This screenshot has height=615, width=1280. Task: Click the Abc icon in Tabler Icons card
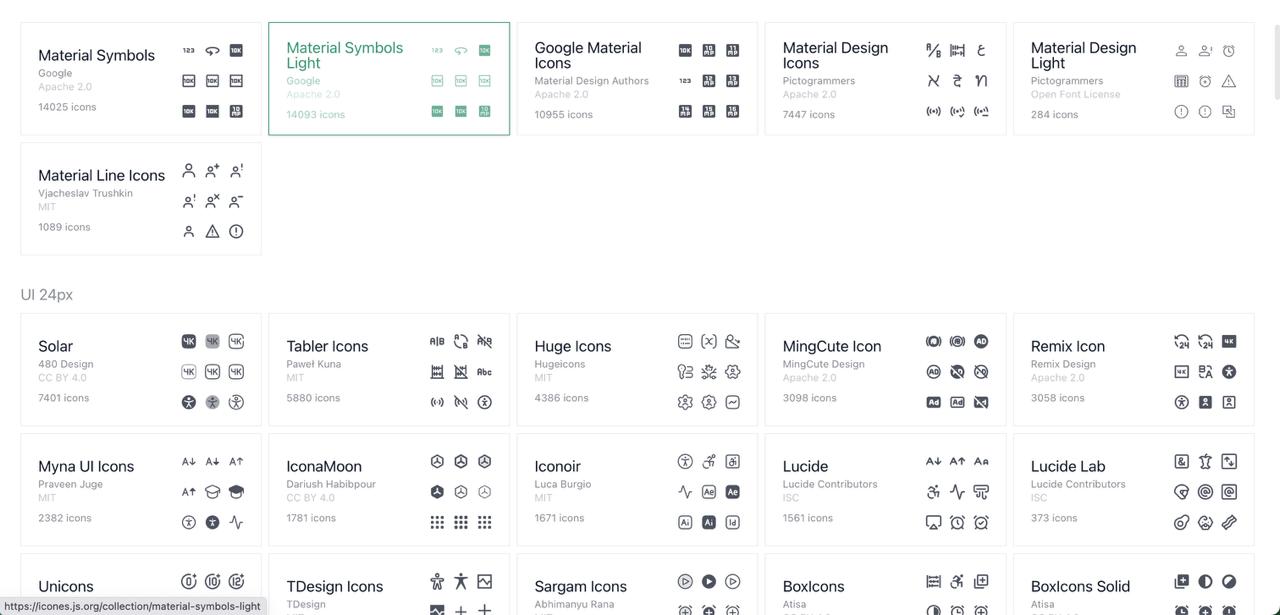pyautogui.click(x=484, y=372)
